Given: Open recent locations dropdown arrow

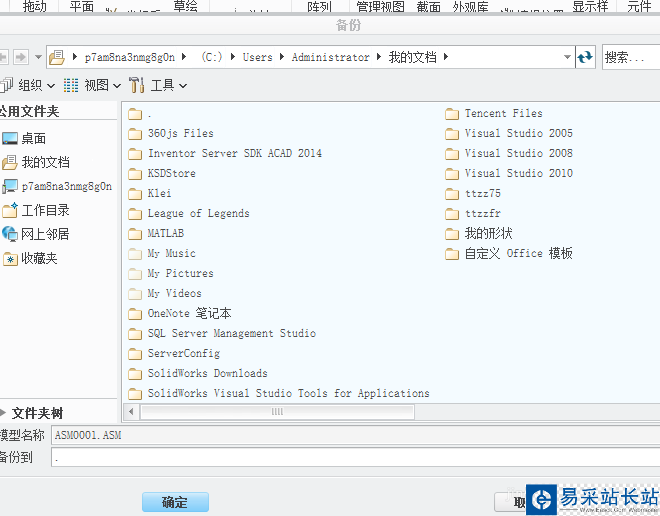Looking at the screenshot, I should click(38, 57).
